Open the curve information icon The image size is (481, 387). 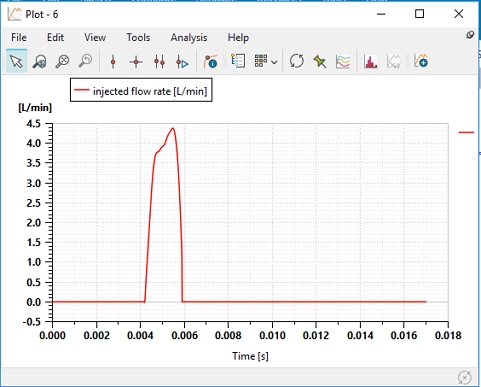point(211,62)
